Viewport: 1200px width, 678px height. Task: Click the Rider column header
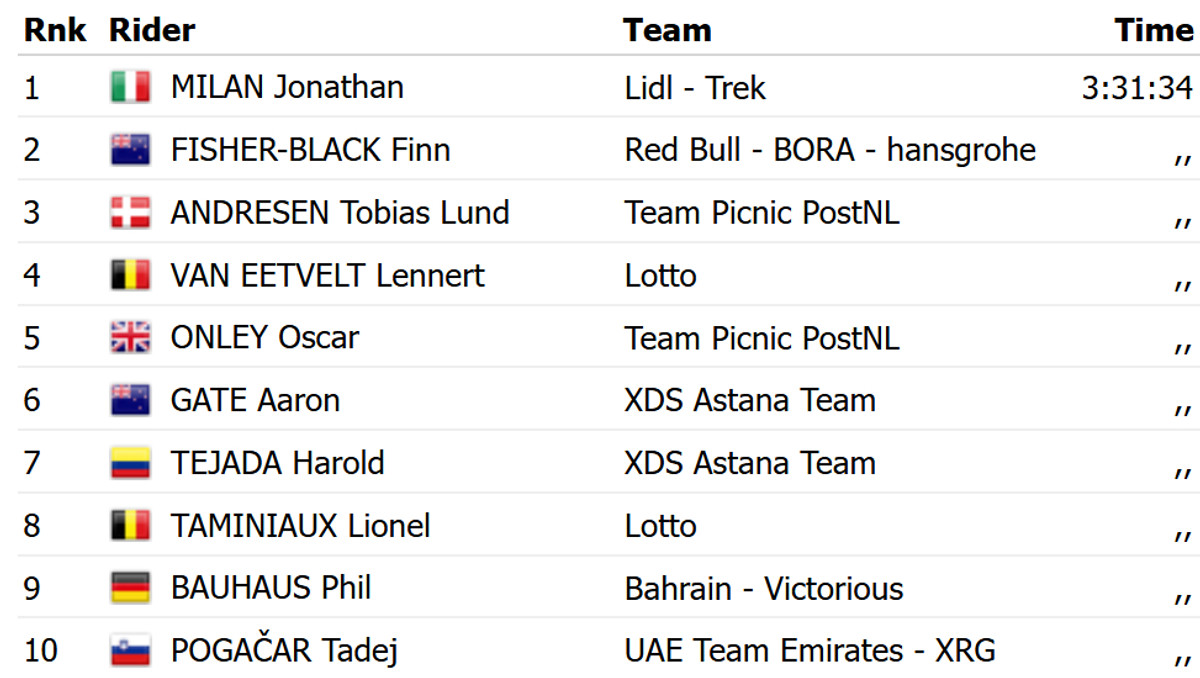click(x=152, y=30)
